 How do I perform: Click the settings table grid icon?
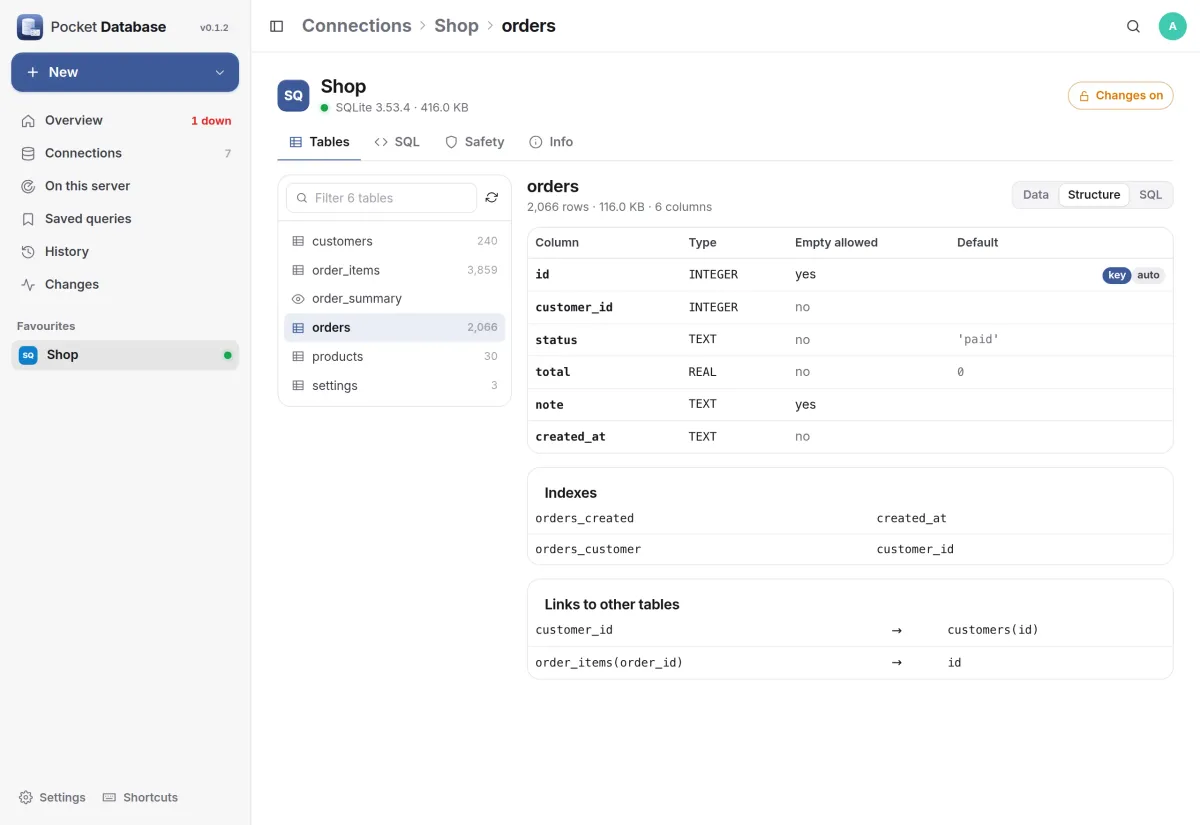coord(298,386)
